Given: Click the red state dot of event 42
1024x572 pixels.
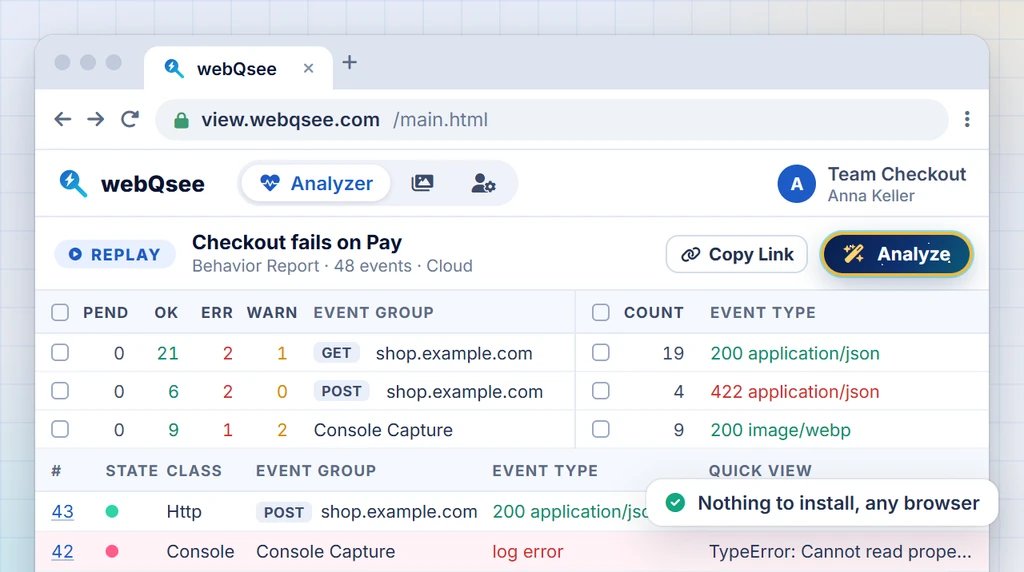Looking at the screenshot, I should (112, 552).
